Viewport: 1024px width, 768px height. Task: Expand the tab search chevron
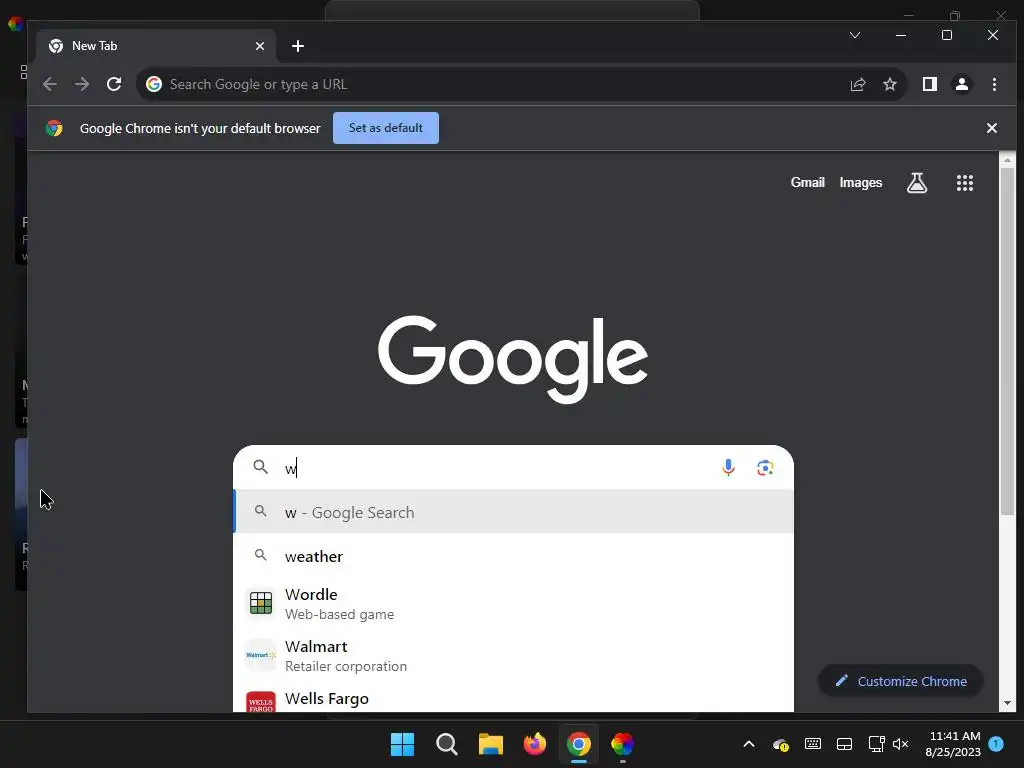coord(855,35)
